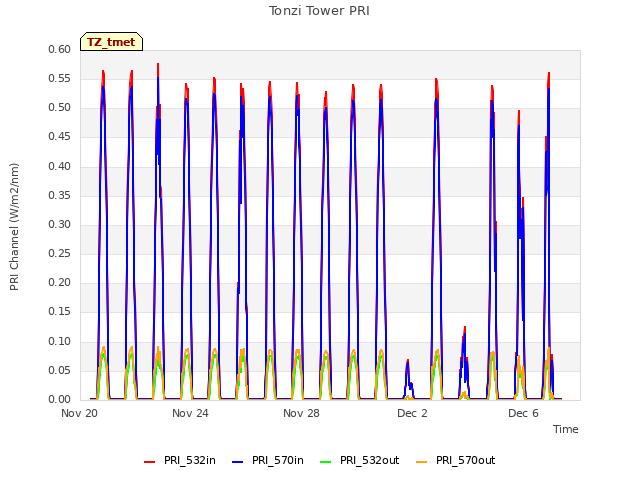Click the 0.60 y-axis tick label
Image resolution: width=640 pixels, height=480 pixels.
point(60,50)
